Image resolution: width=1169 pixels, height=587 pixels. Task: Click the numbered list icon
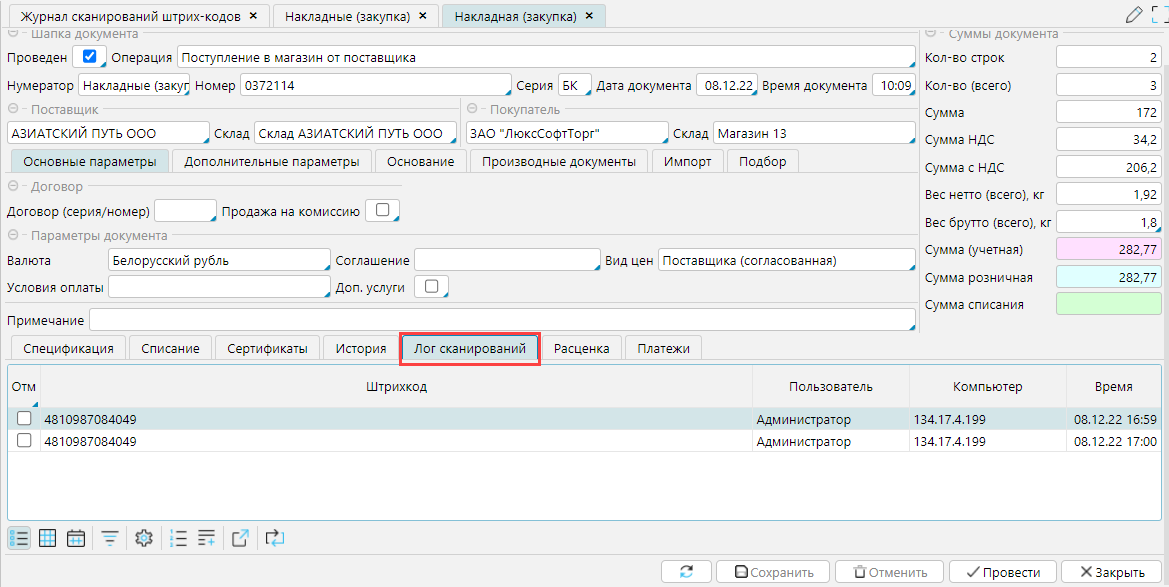coord(179,538)
